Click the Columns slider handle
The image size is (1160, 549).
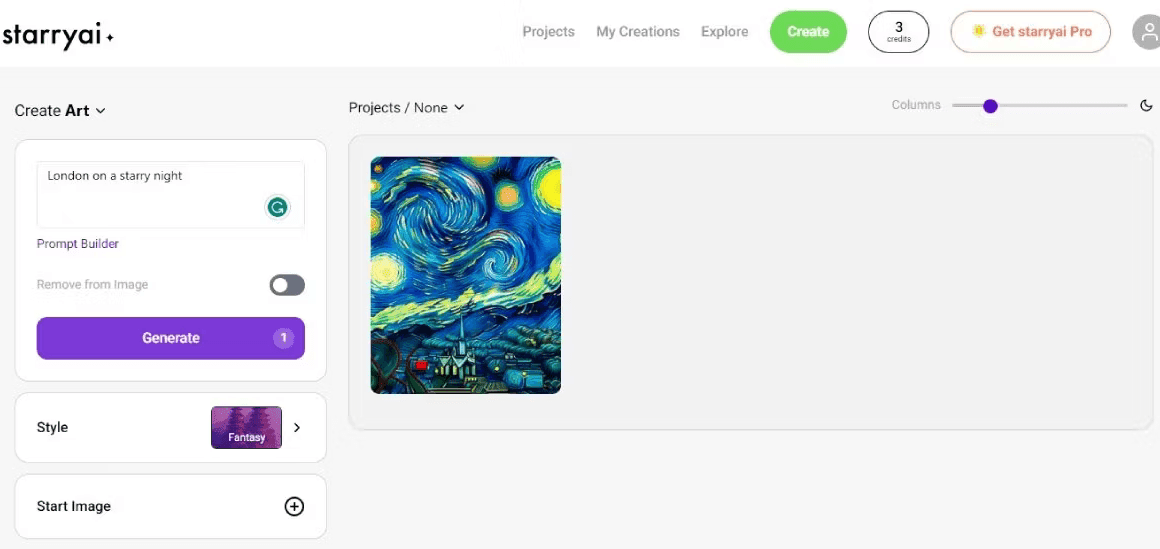991,106
